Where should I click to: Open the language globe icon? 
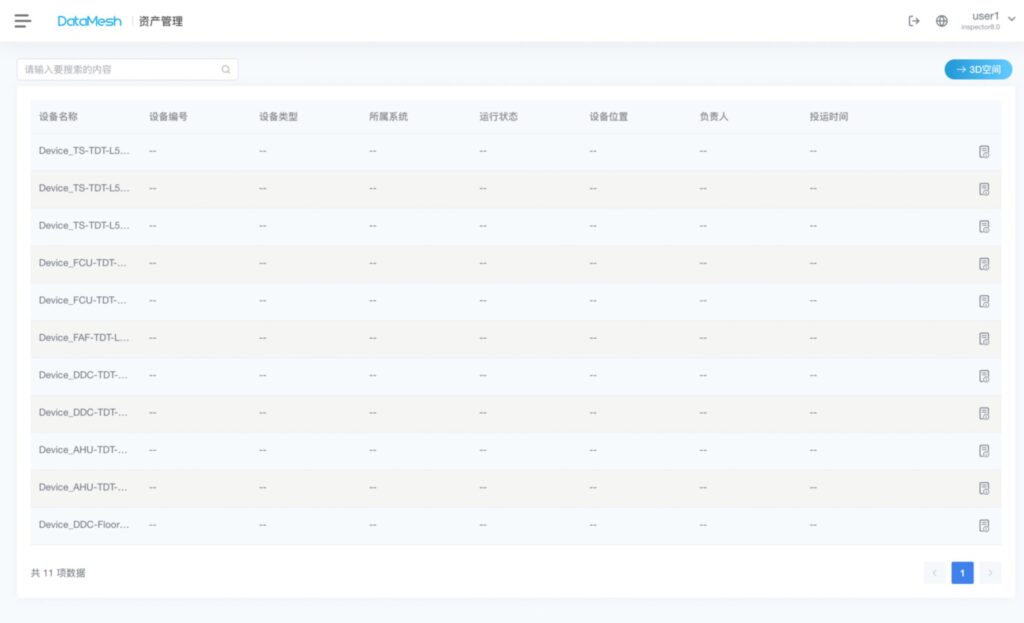941,21
